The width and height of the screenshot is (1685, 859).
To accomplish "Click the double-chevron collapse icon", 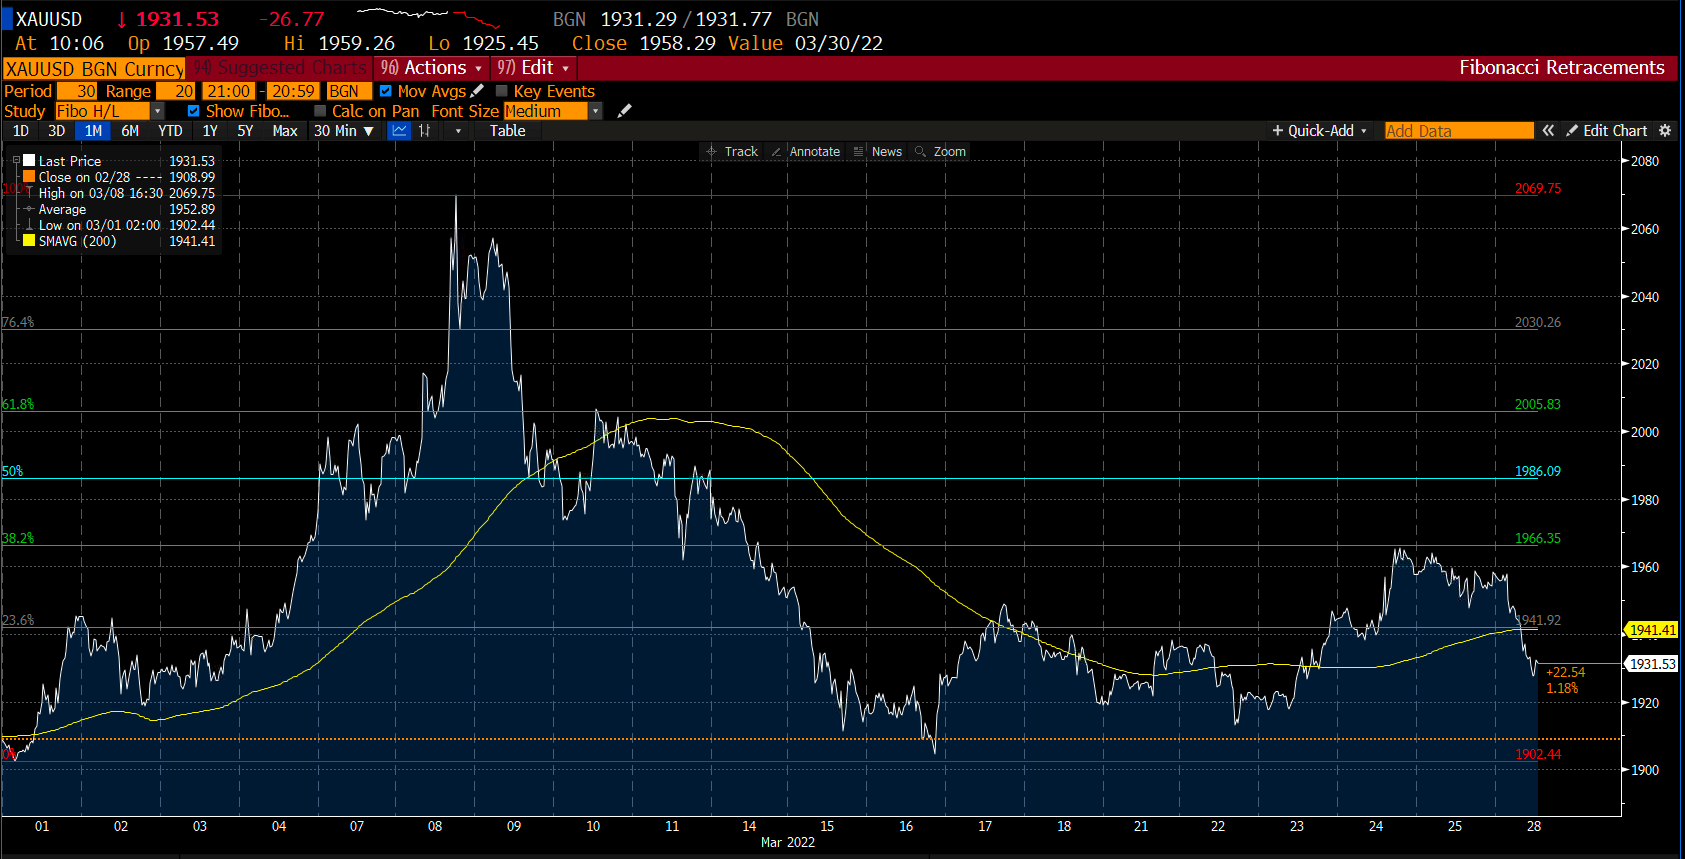I will point(1548,131).
